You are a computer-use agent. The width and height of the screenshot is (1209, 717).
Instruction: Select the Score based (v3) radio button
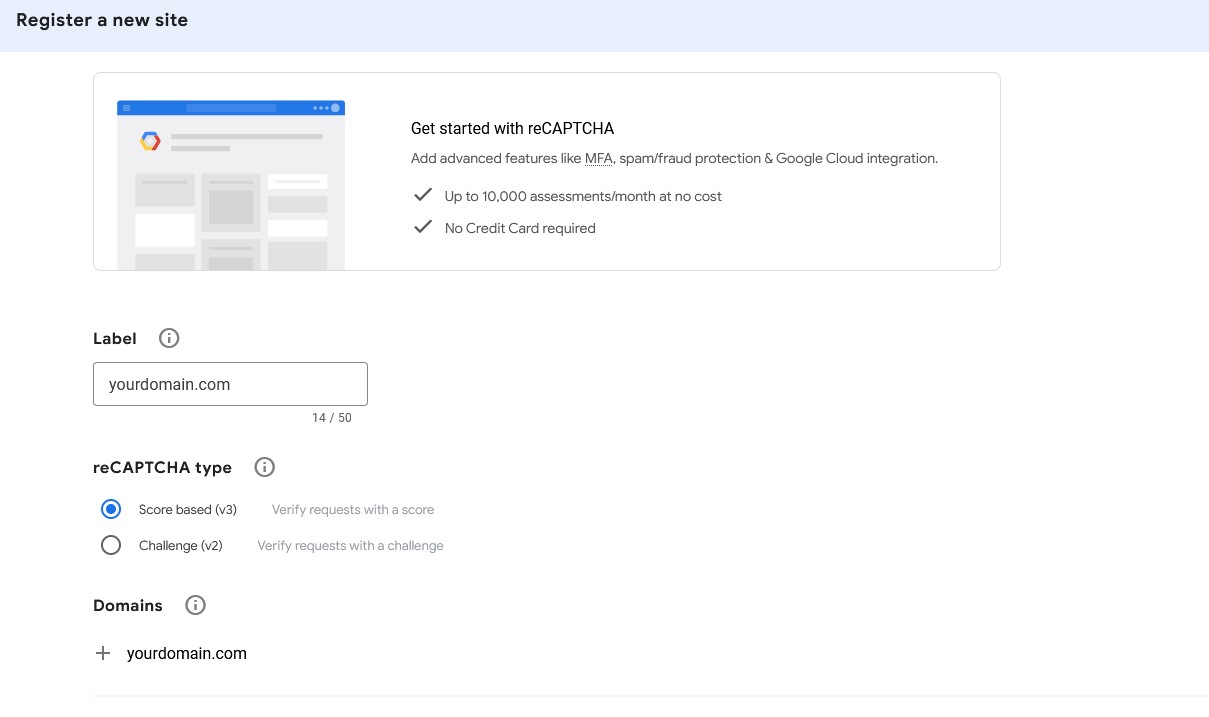point(111,509)
